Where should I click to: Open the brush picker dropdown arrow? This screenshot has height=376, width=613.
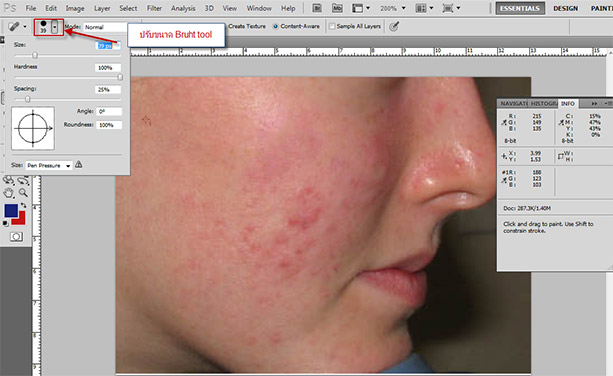pos(55,27)
